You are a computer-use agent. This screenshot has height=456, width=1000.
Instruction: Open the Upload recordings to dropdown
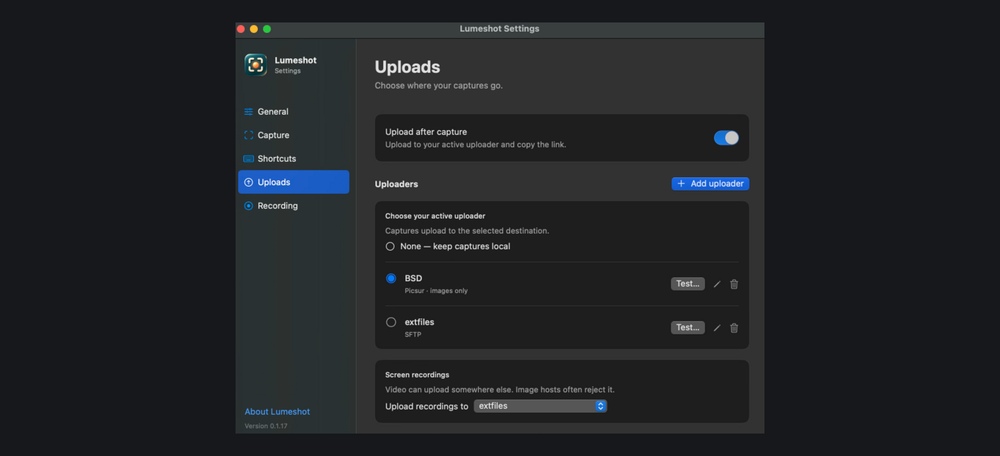point(540,406)
